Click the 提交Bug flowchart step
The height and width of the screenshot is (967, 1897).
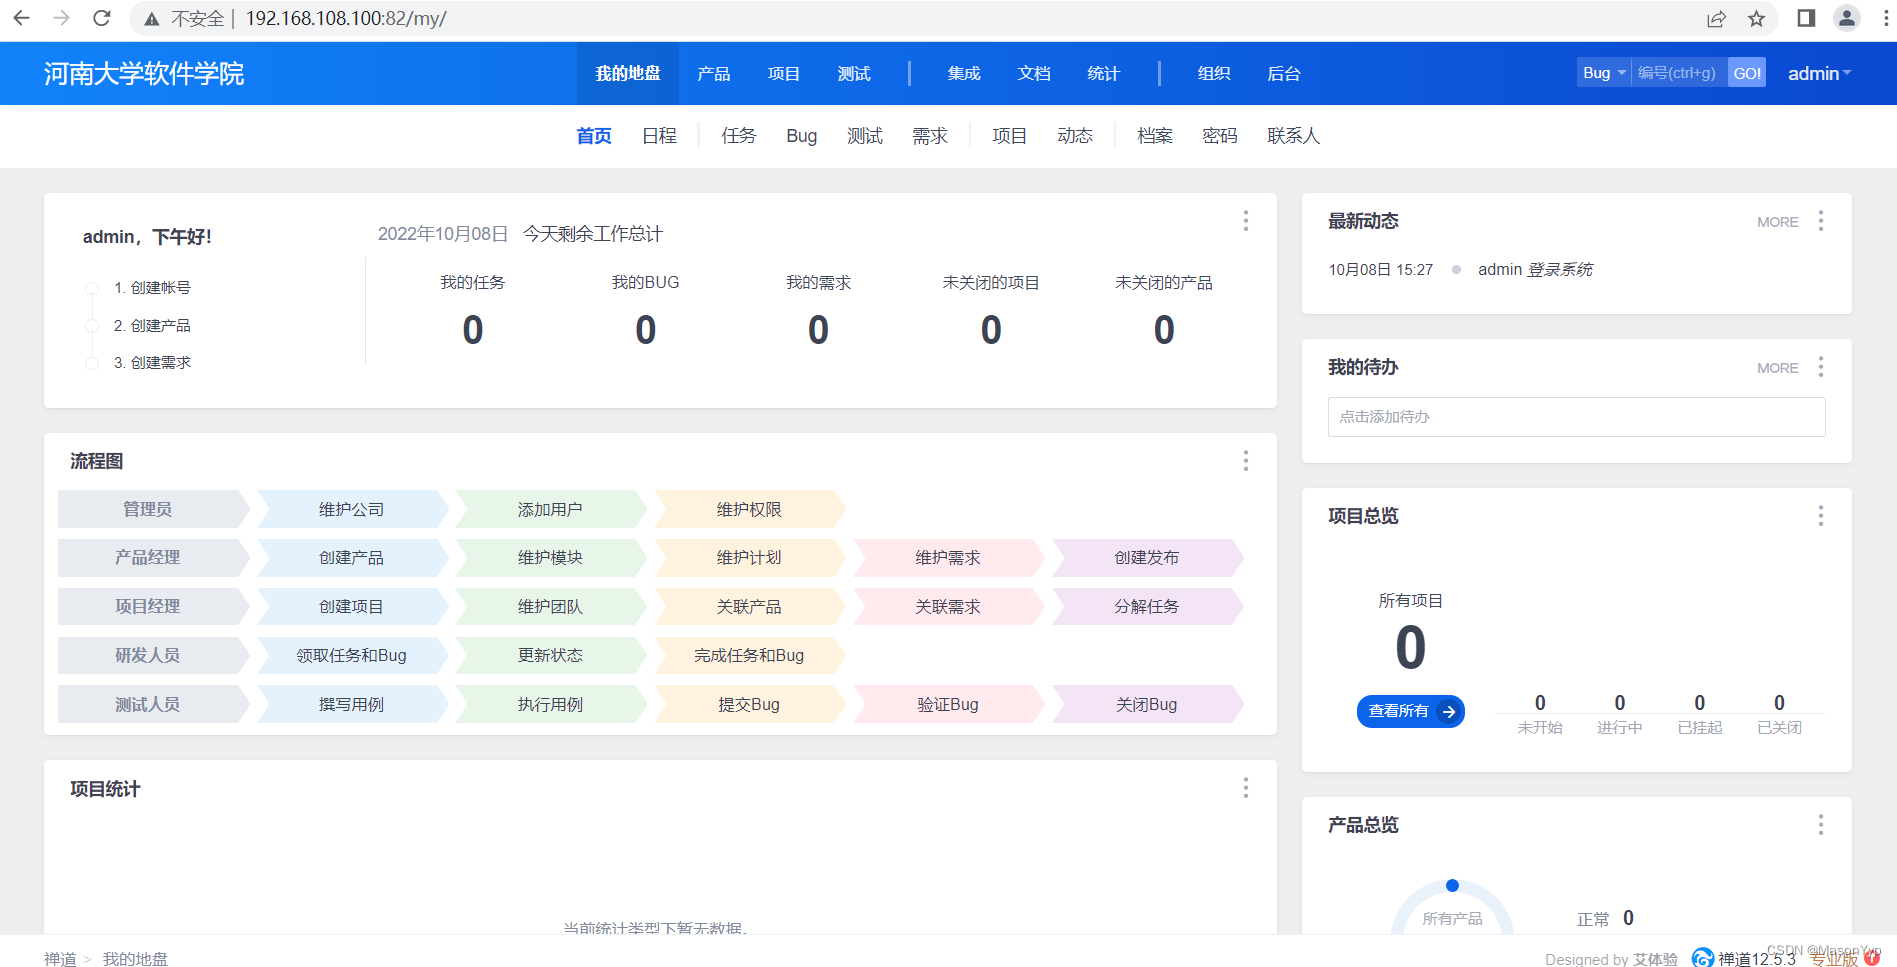[x=749, y=705]
